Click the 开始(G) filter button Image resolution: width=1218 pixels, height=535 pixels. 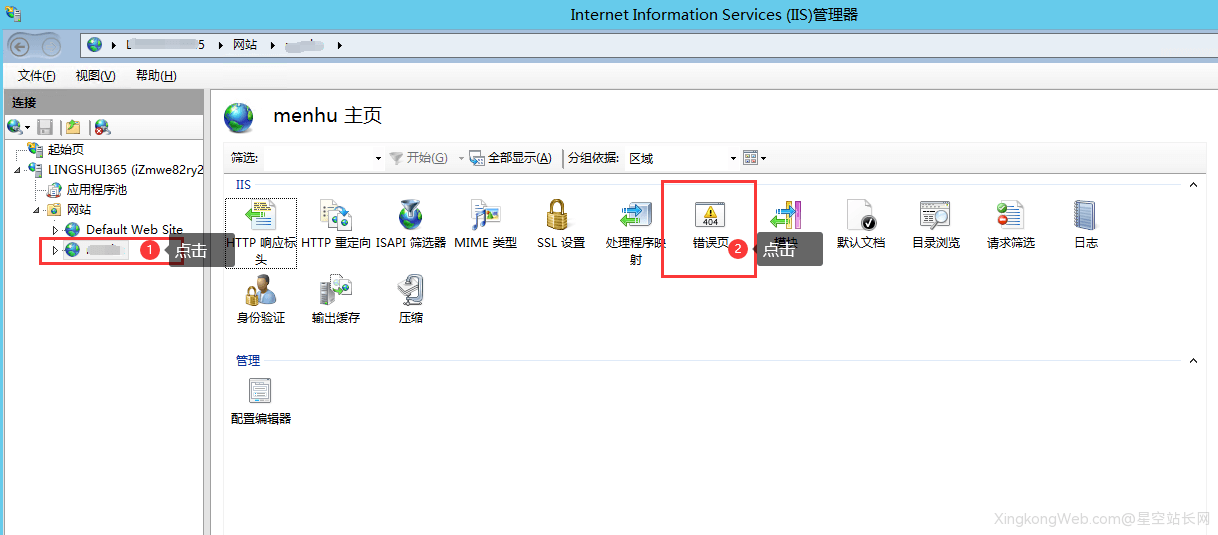pyautogui.click(x=419, y=158)
